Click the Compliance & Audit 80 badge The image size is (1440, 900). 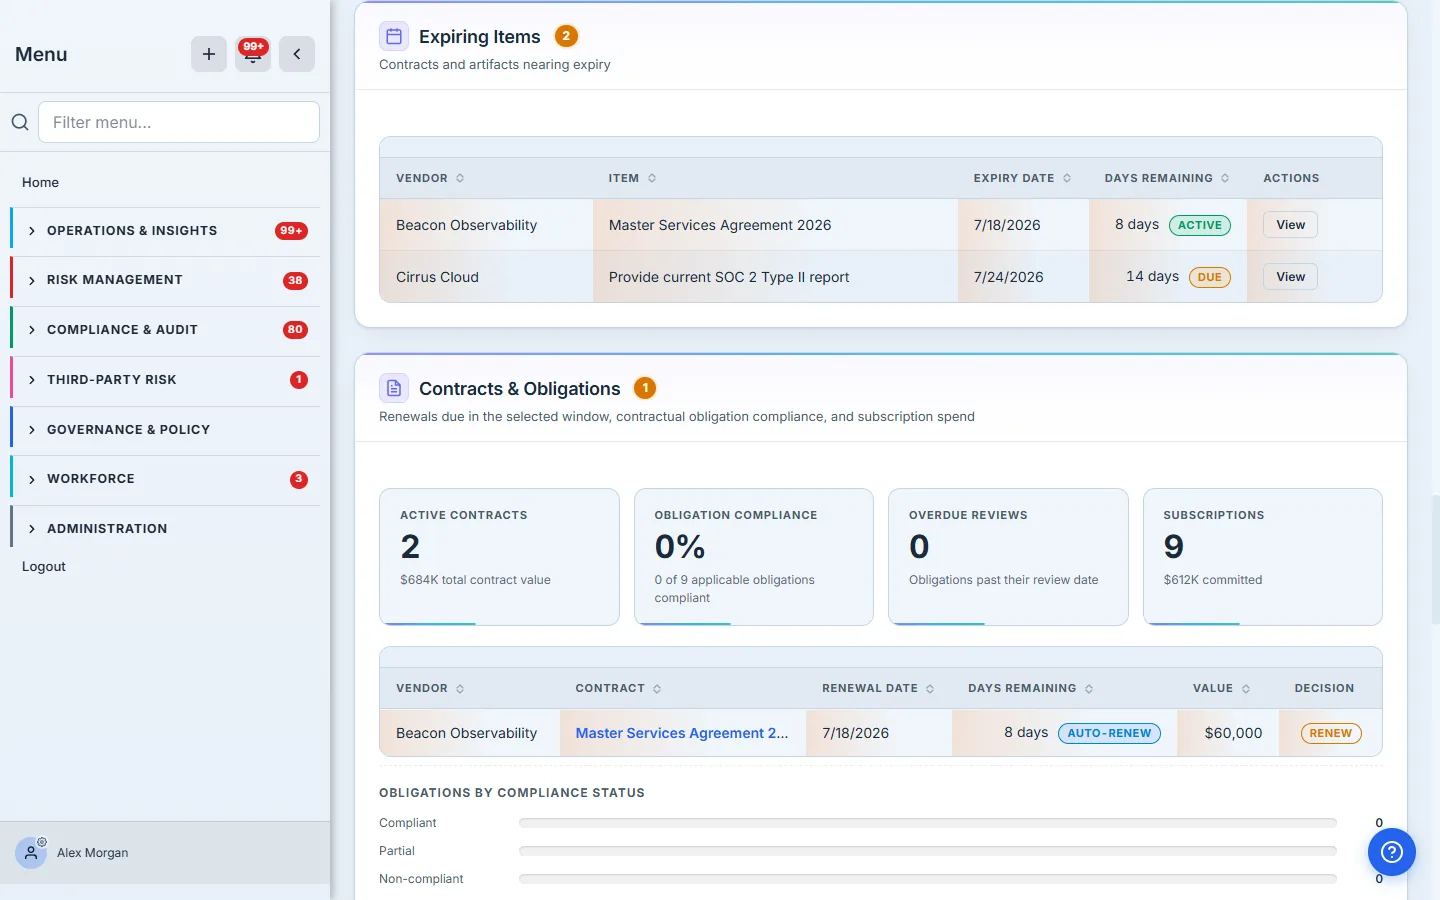click(295, 330)
